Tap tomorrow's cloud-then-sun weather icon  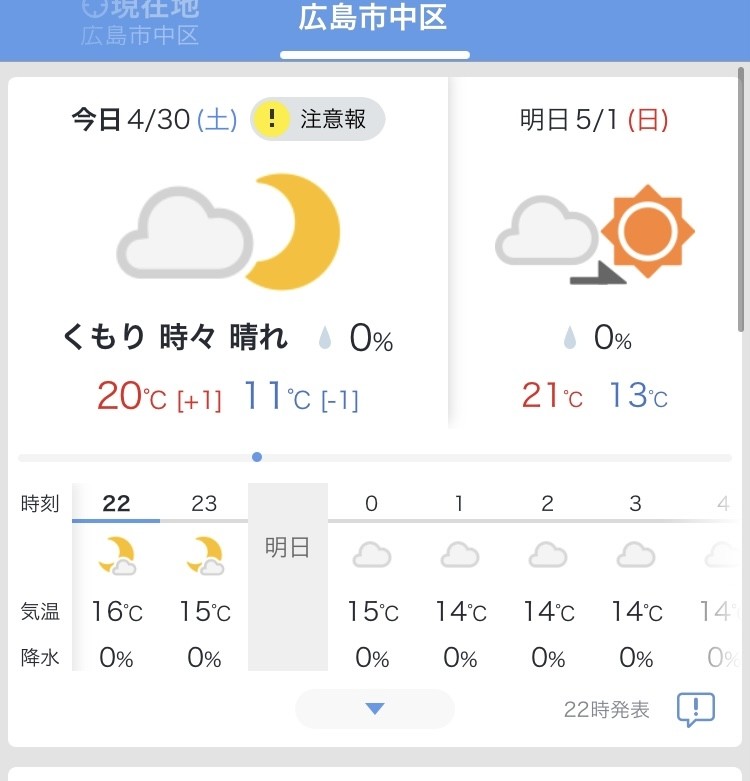(595, 233)
